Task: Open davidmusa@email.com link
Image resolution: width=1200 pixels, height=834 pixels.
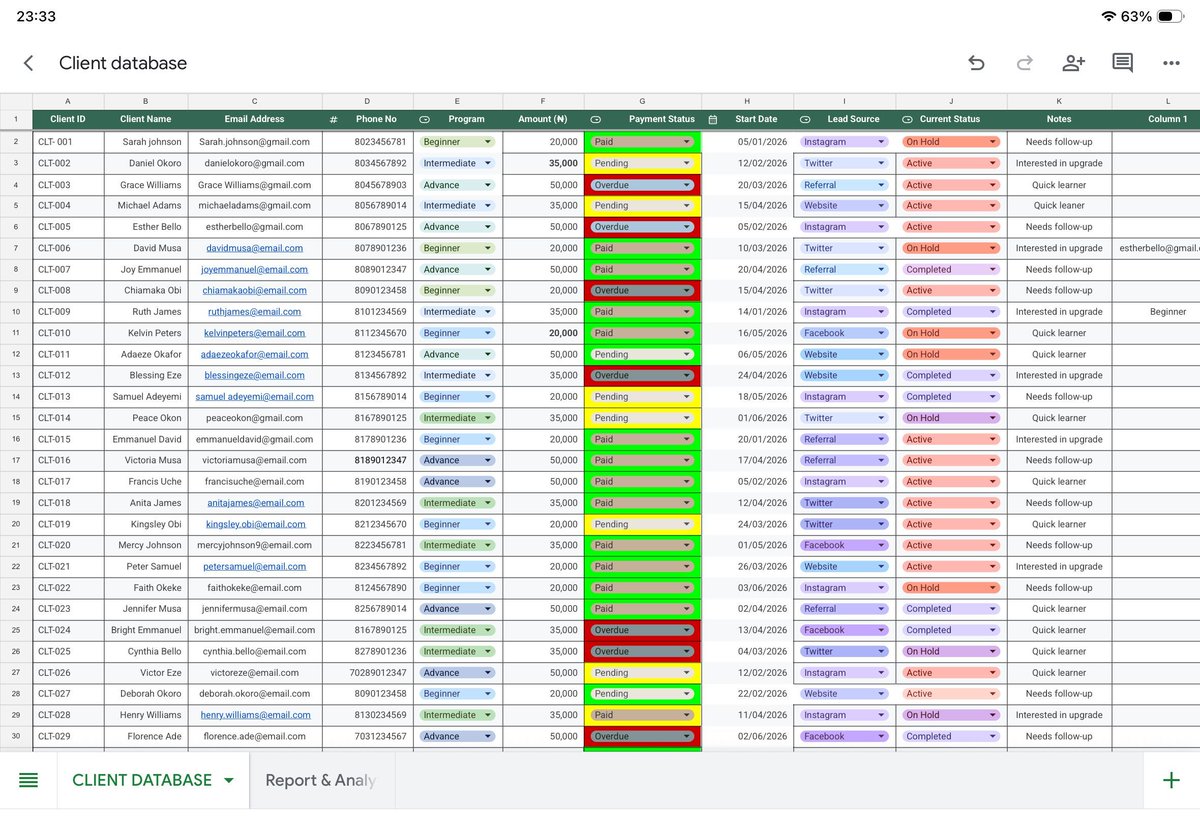Action: point(254,248)
